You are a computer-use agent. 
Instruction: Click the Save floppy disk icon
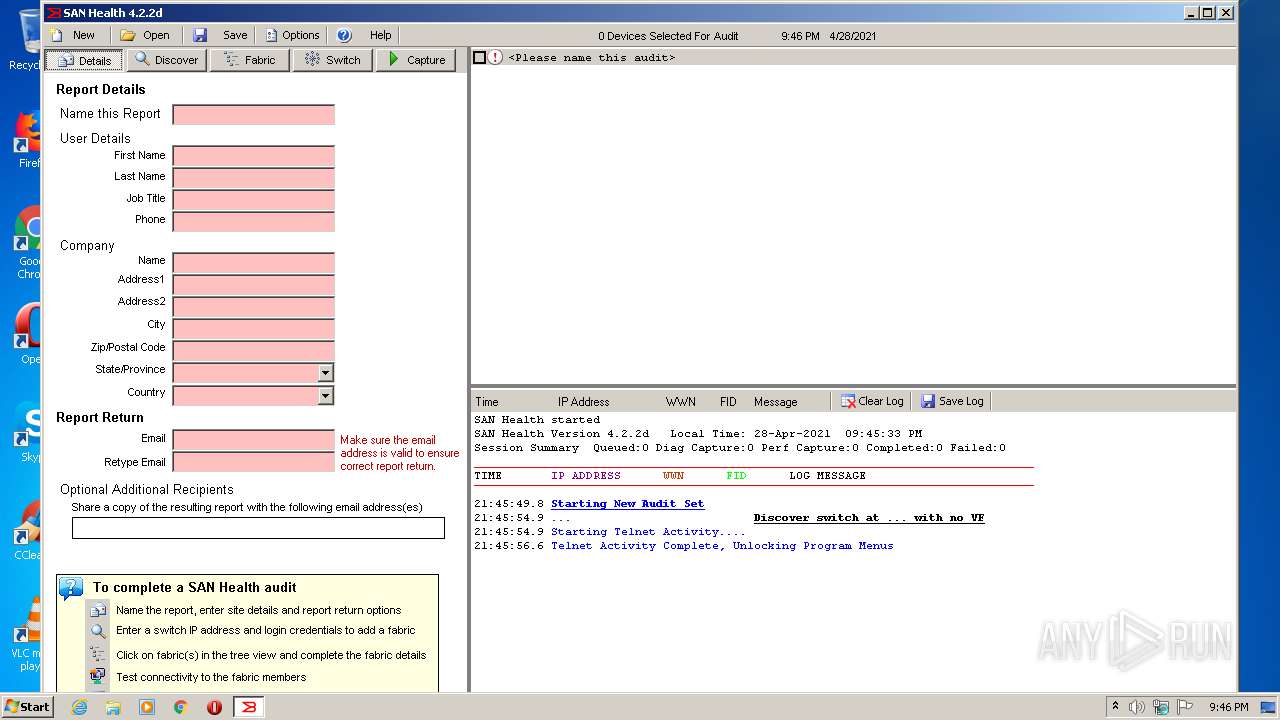tap(200, 35)
